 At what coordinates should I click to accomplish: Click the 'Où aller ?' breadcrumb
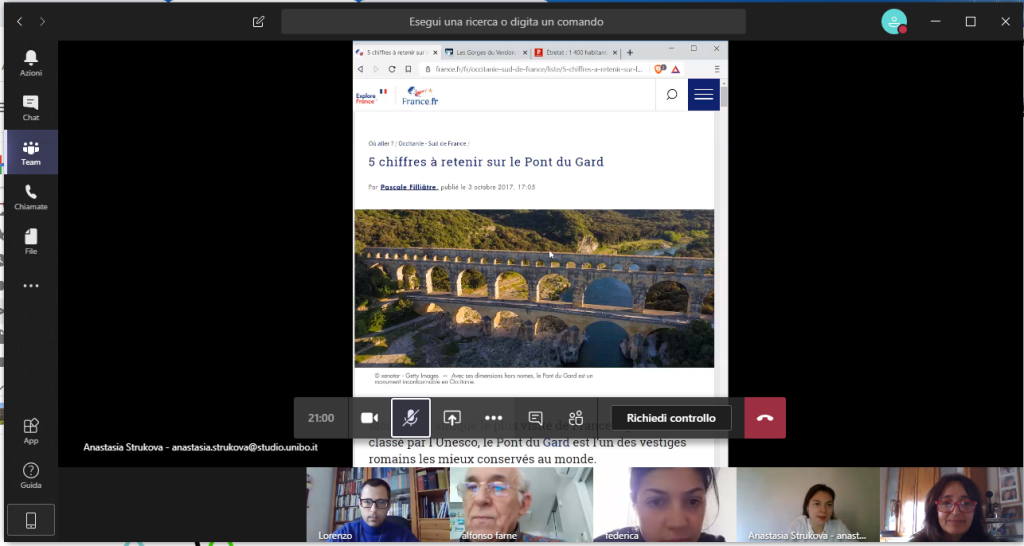[x=381, y=144]
